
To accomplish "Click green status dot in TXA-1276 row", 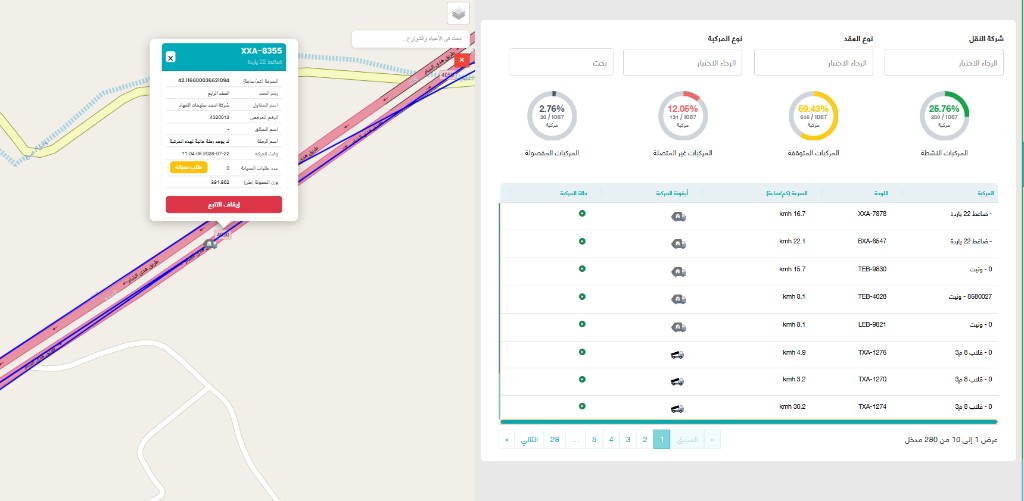I will 582,352.
